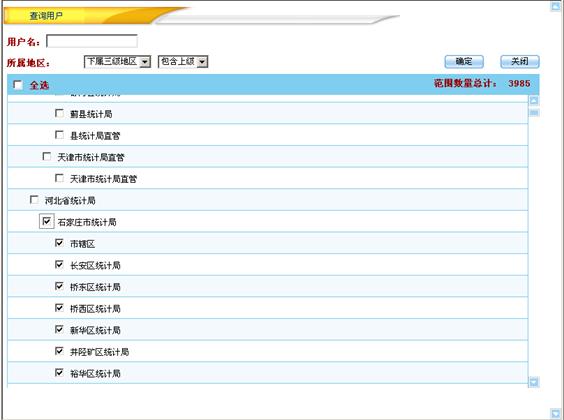Click the page scroll-down arrow at bottom right

pos(556,413)
